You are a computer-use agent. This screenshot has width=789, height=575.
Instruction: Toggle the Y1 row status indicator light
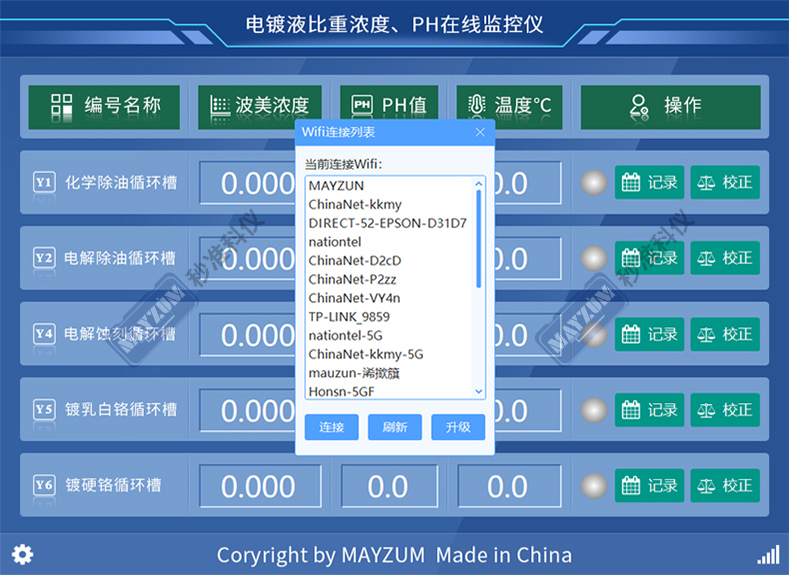(x=595, y=182)
